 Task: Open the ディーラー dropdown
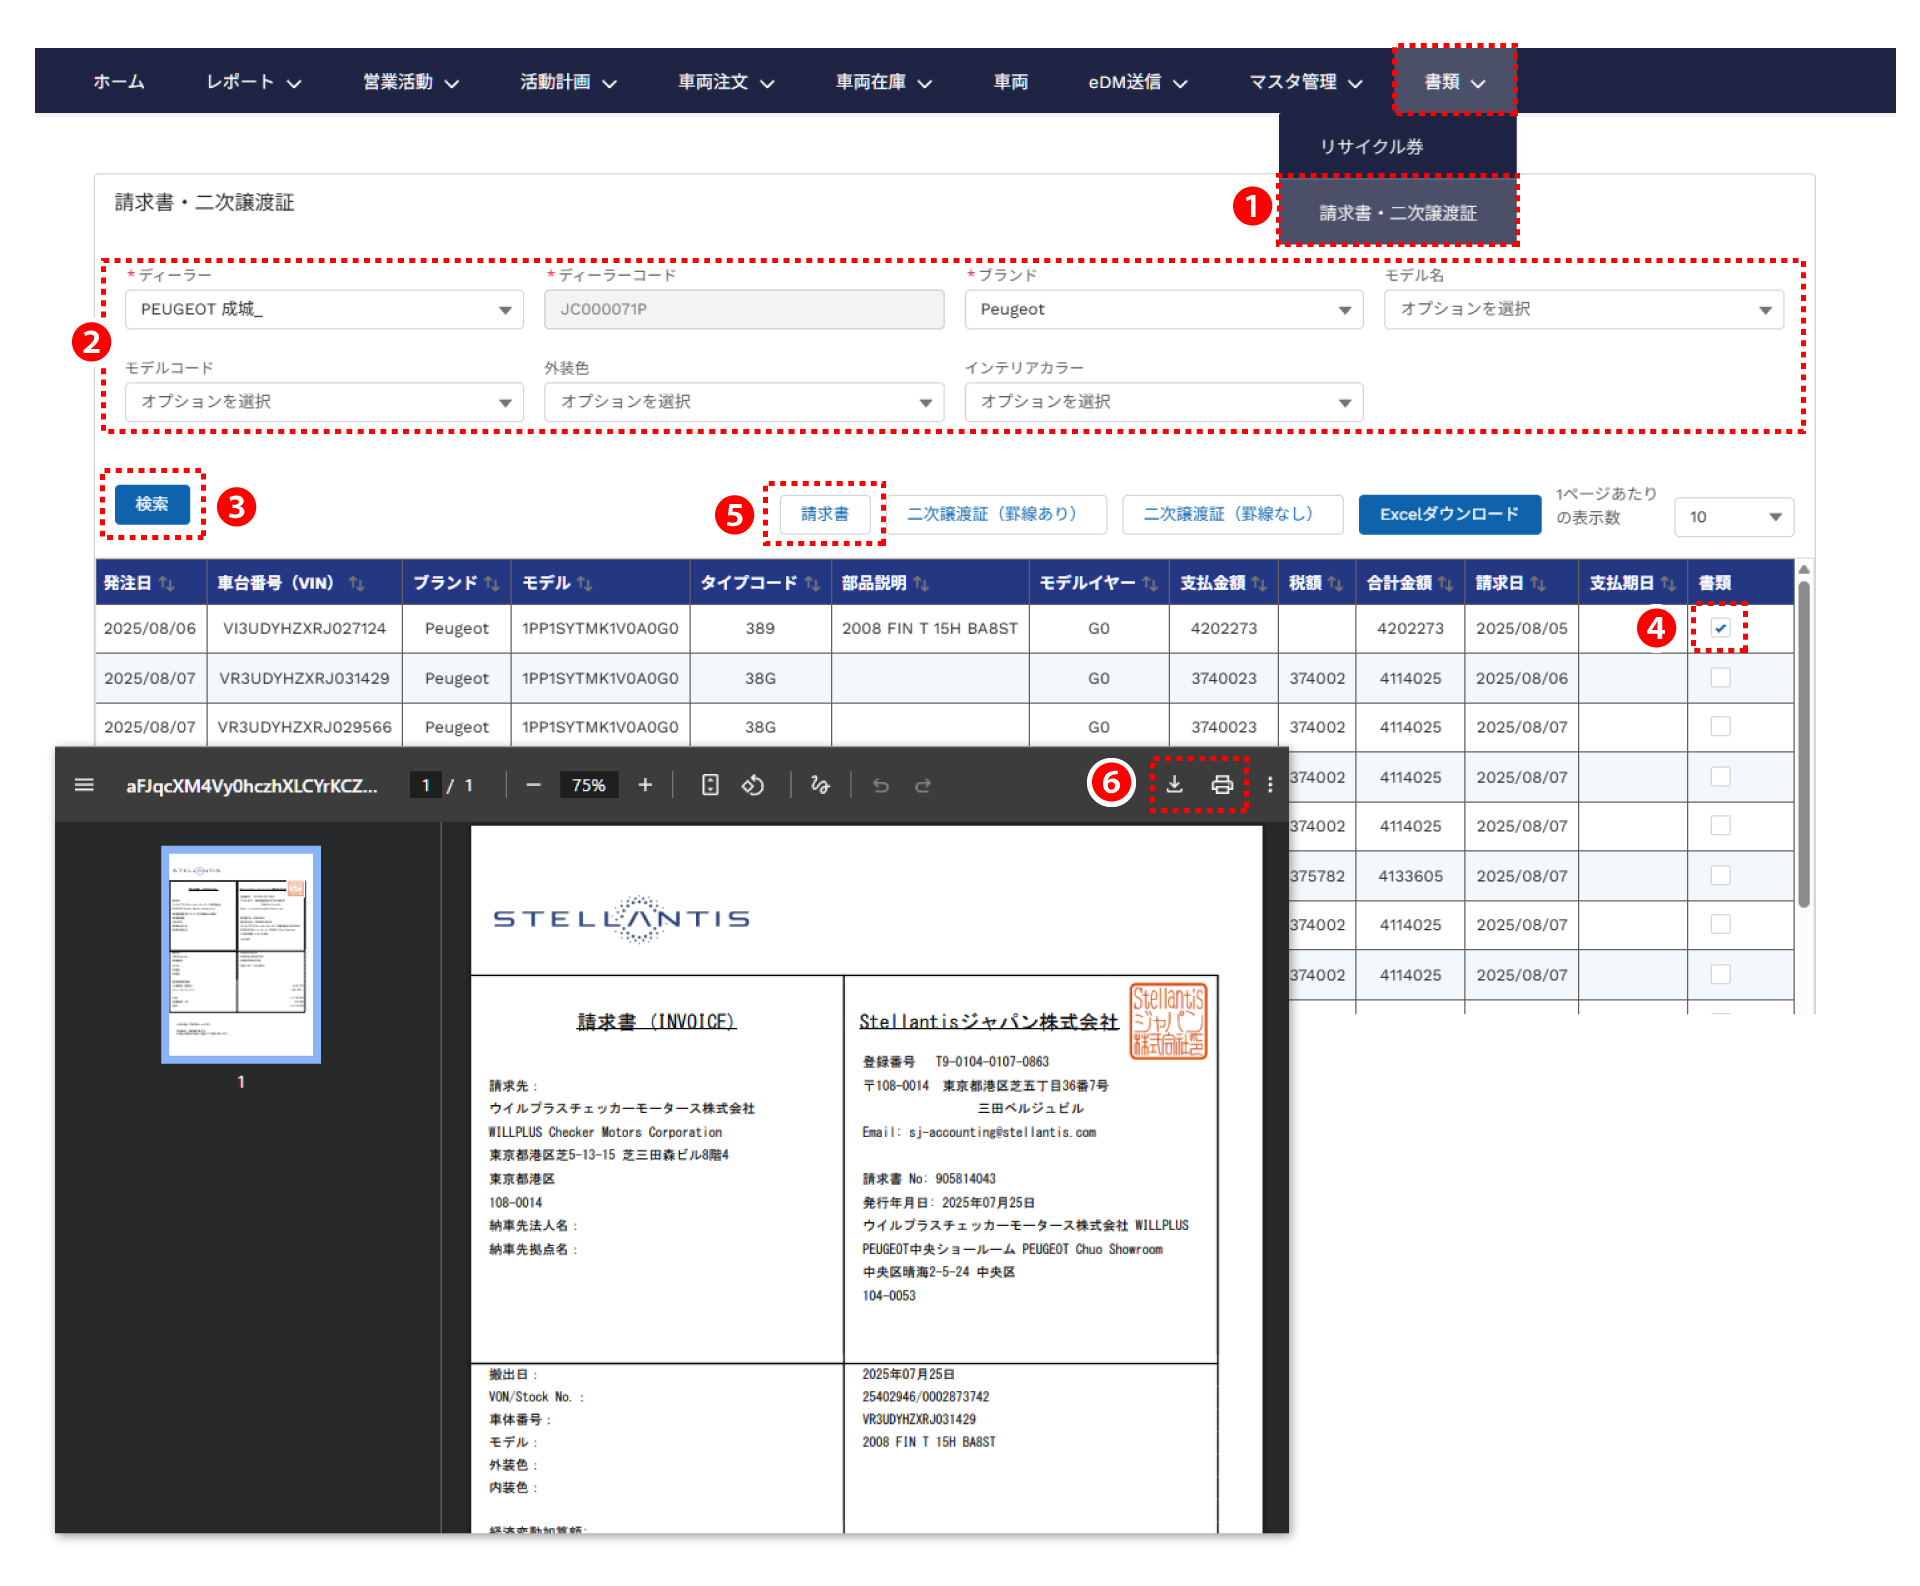[324, 310]
